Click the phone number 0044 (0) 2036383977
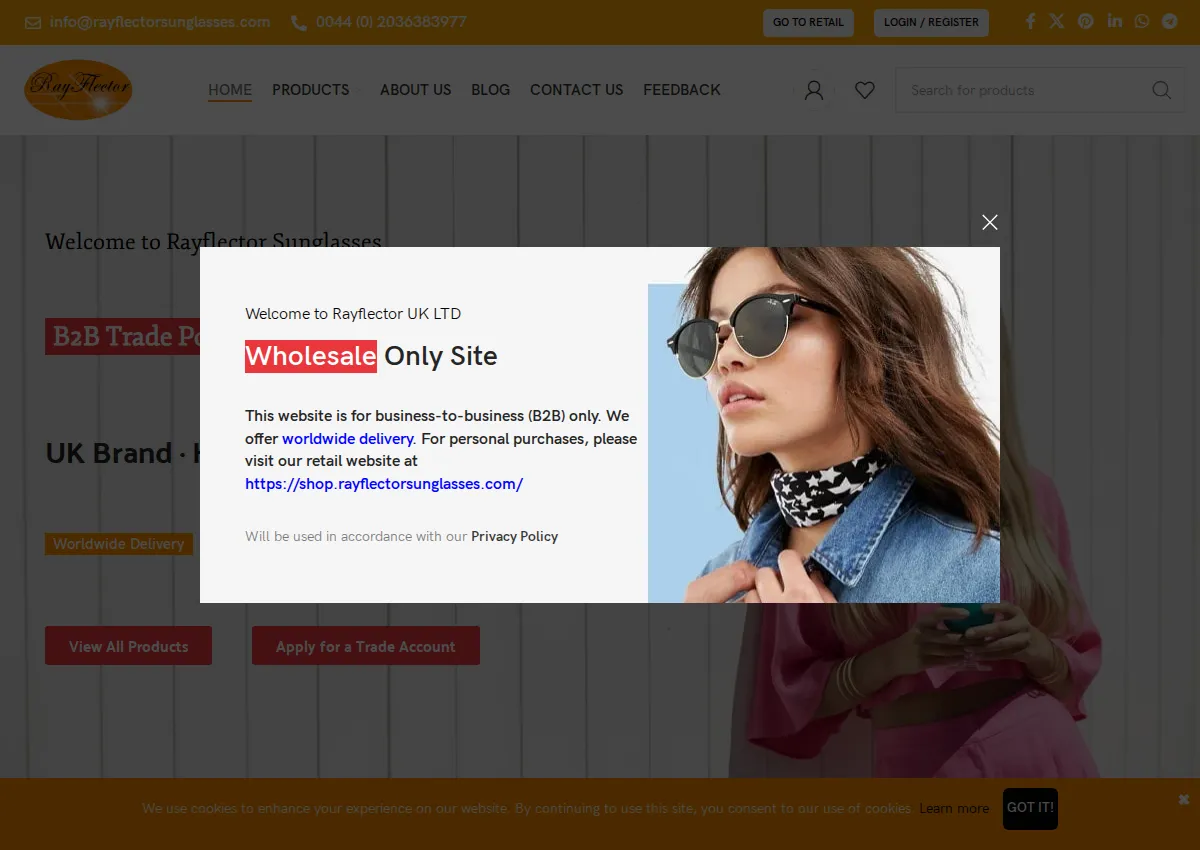1200x850 pixels. [391, 22]
